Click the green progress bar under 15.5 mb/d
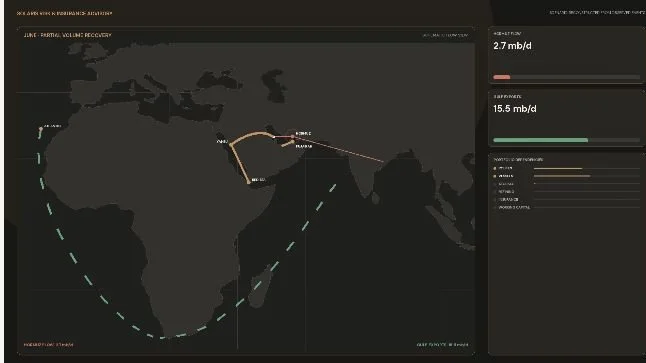Image resolution: width=646 pixels, height=363 pixels. 541,140
